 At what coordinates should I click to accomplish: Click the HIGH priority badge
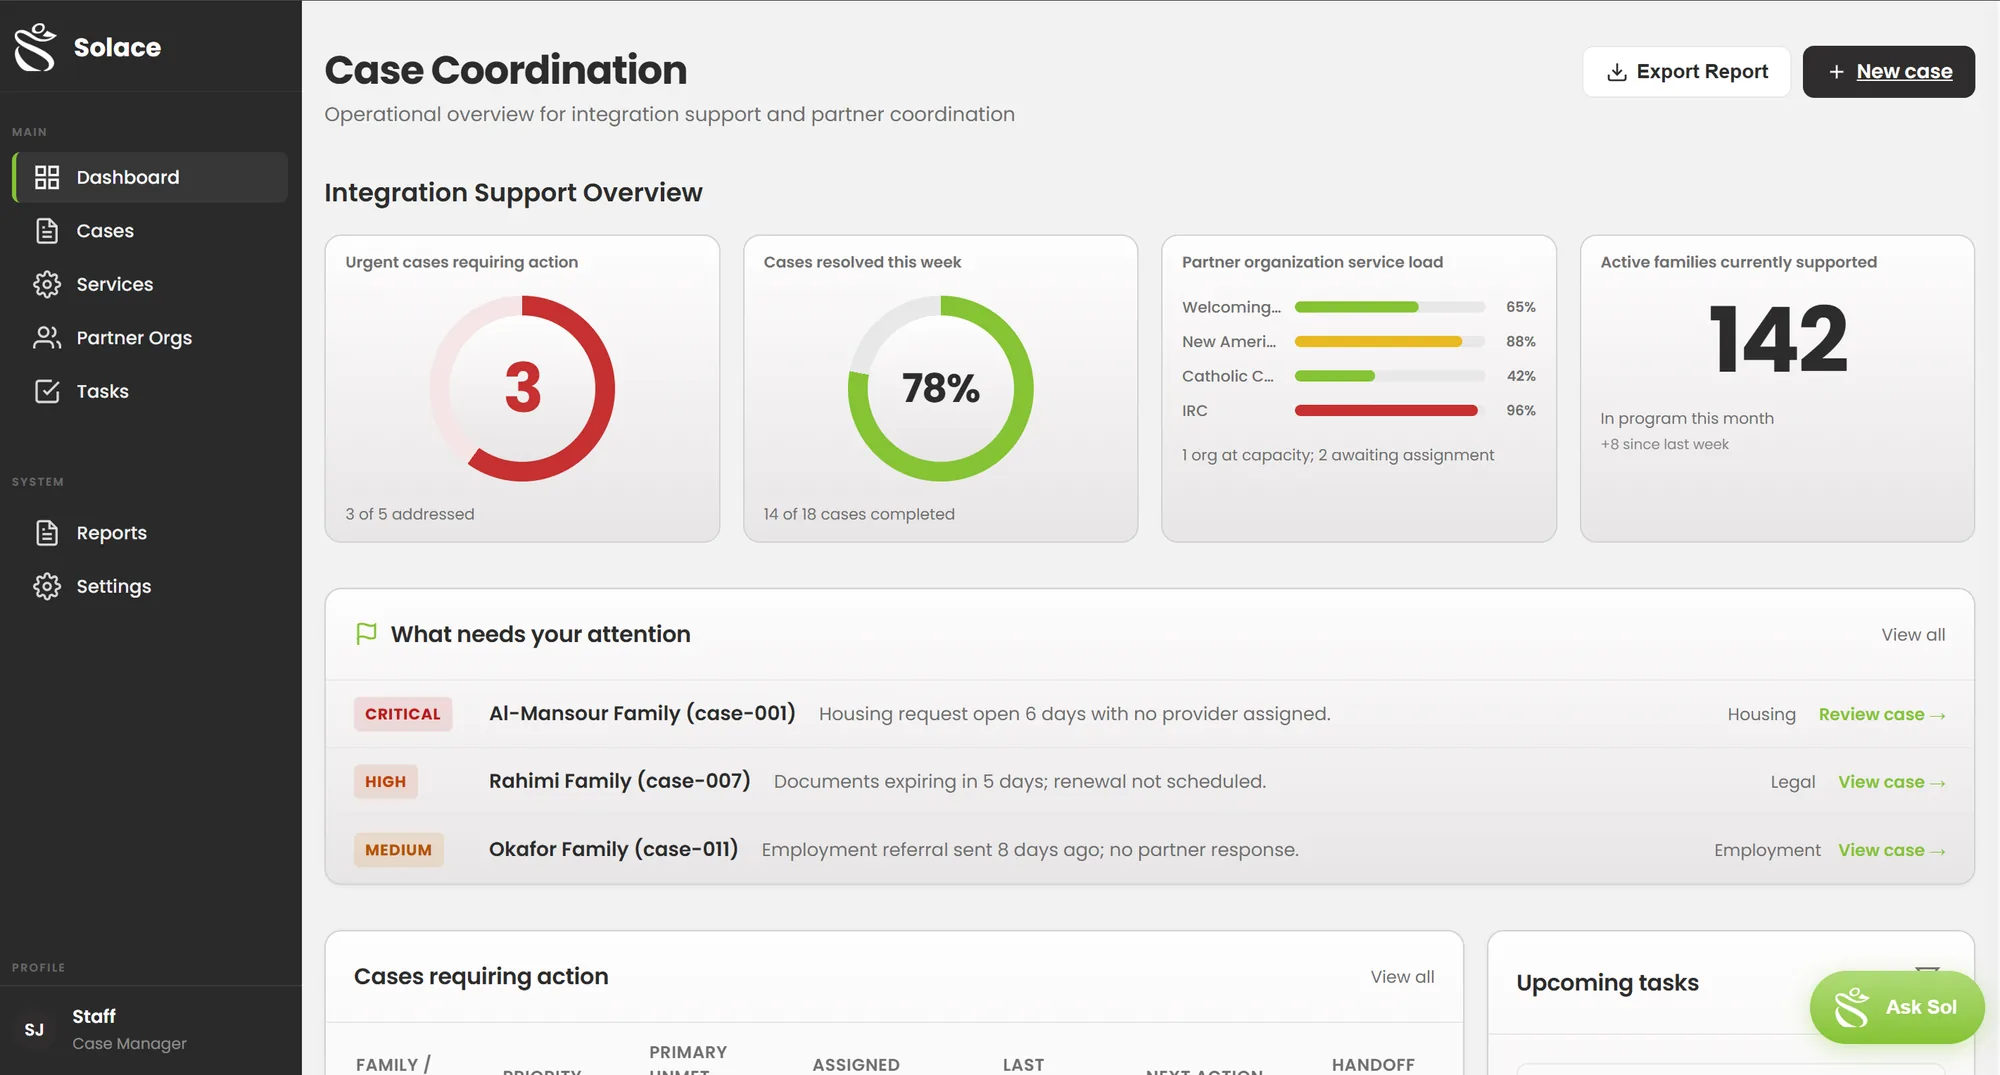385,782
